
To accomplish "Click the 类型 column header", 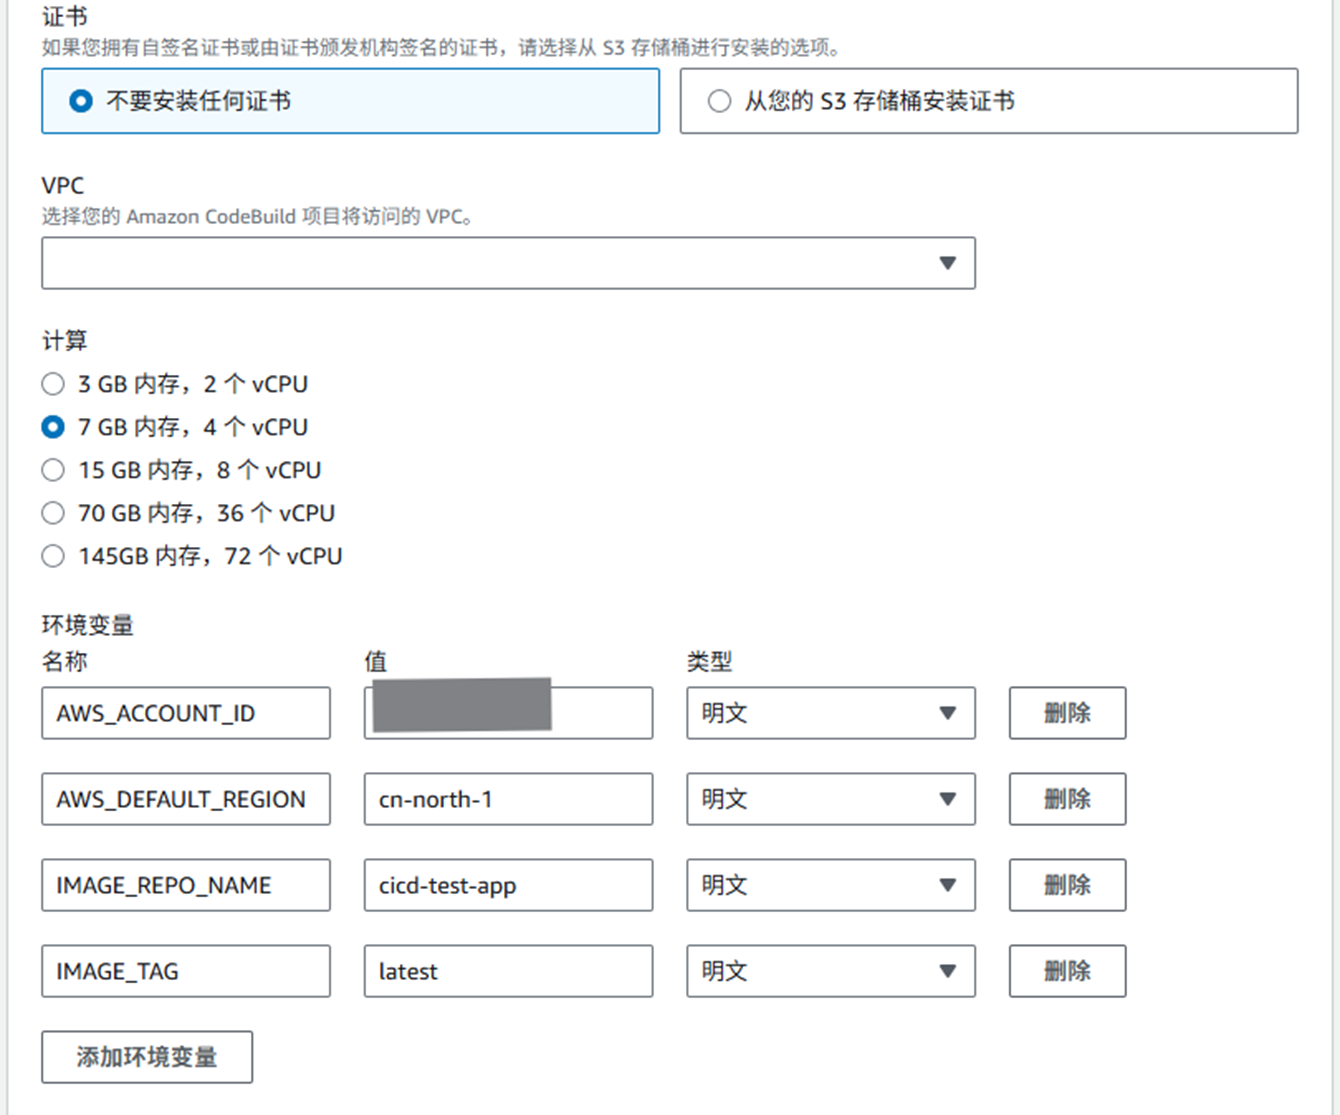I will (710, 661).
